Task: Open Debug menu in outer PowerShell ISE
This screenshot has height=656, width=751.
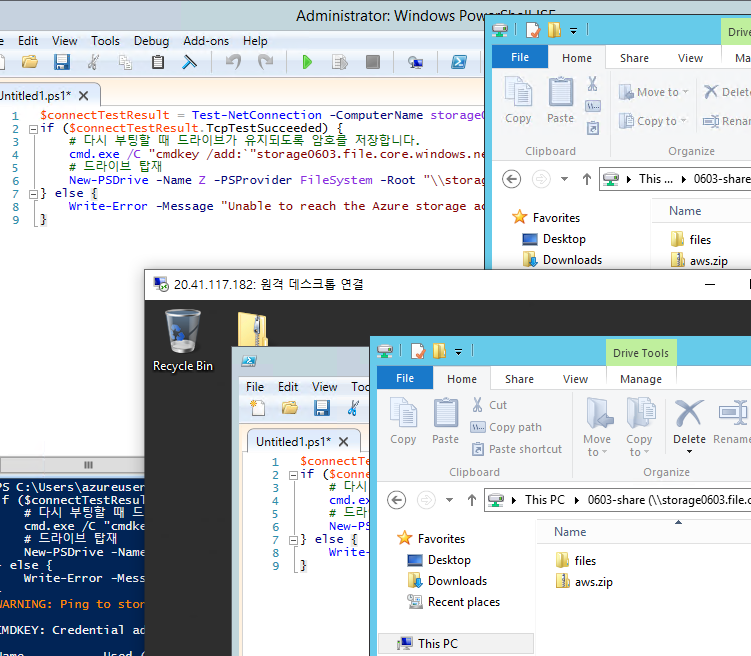Action: 151,41
